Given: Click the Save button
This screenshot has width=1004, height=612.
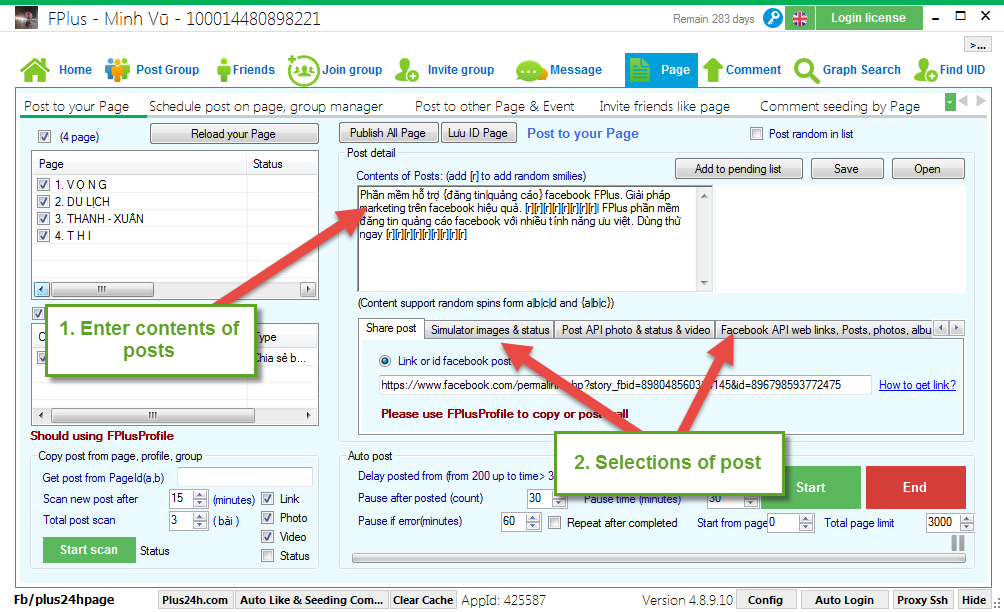Looking at the screenshot, I should click(846, 169).
